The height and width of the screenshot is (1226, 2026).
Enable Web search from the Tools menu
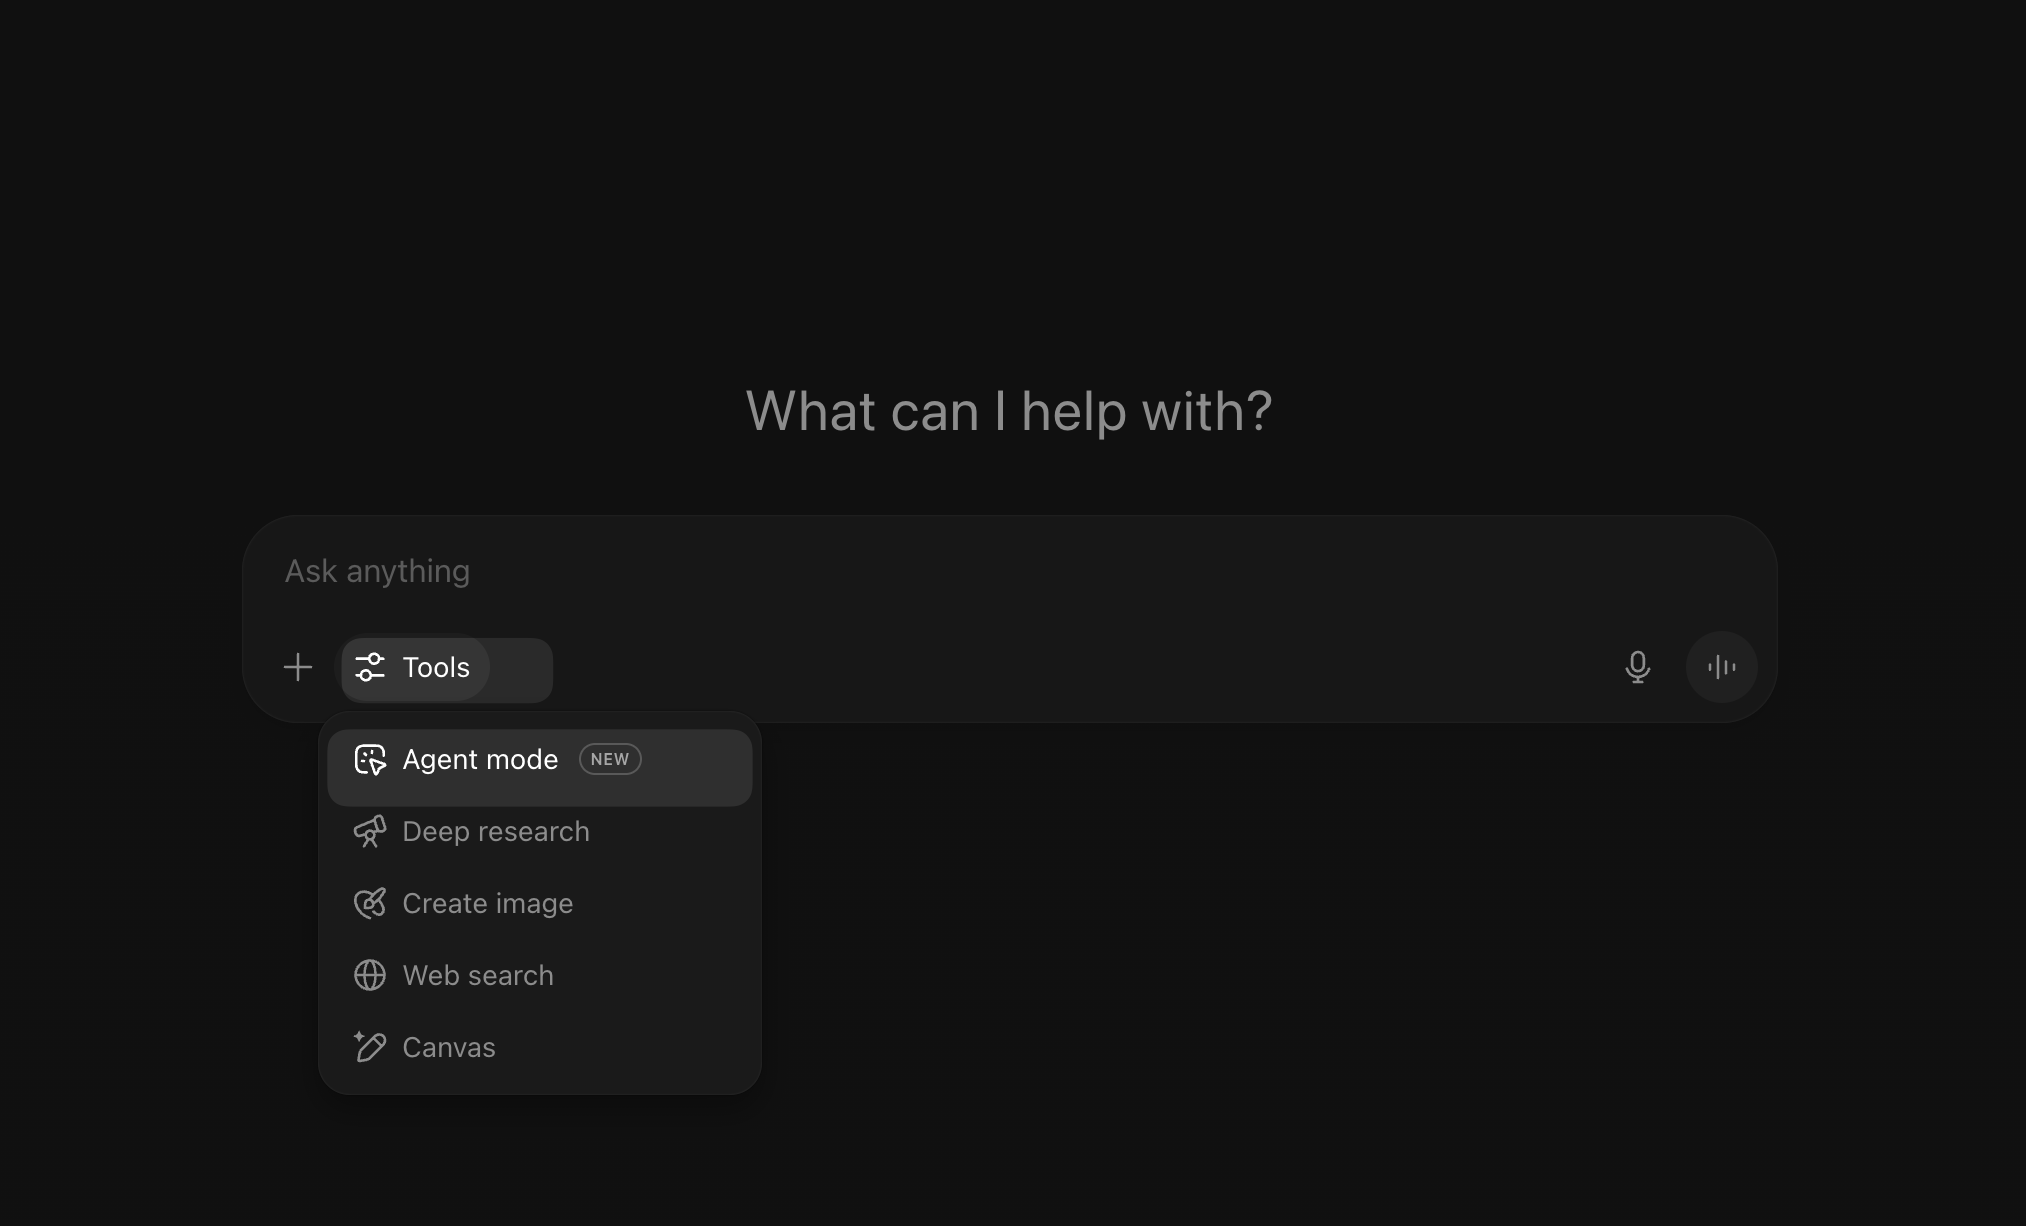[478, 975]
